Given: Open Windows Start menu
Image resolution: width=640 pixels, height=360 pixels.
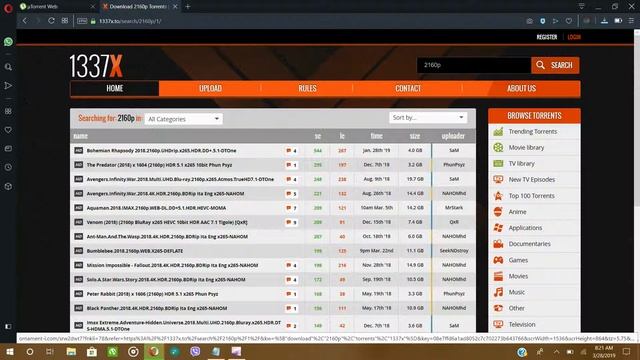Looking at the screenshot, I should [x=10, y=351].
